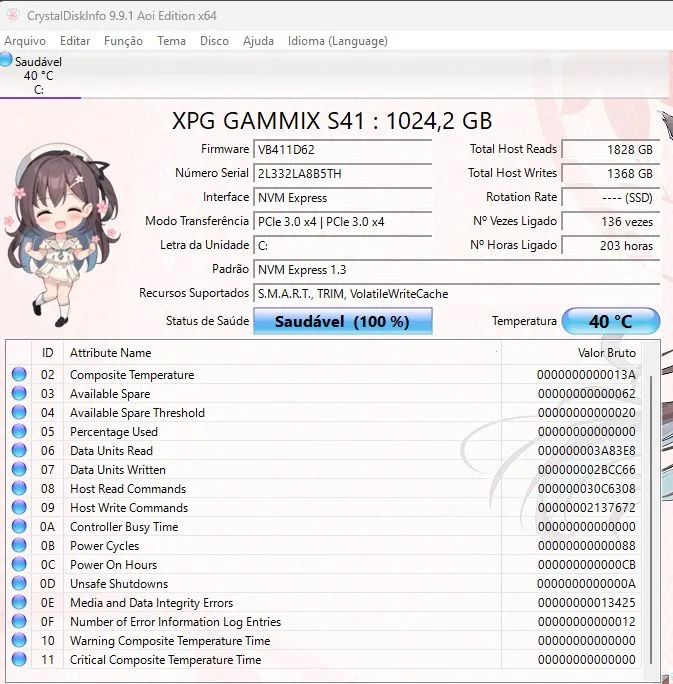Screen dimensions: 673x684
Task: Click the ID column header
Action: coord(48,352)
